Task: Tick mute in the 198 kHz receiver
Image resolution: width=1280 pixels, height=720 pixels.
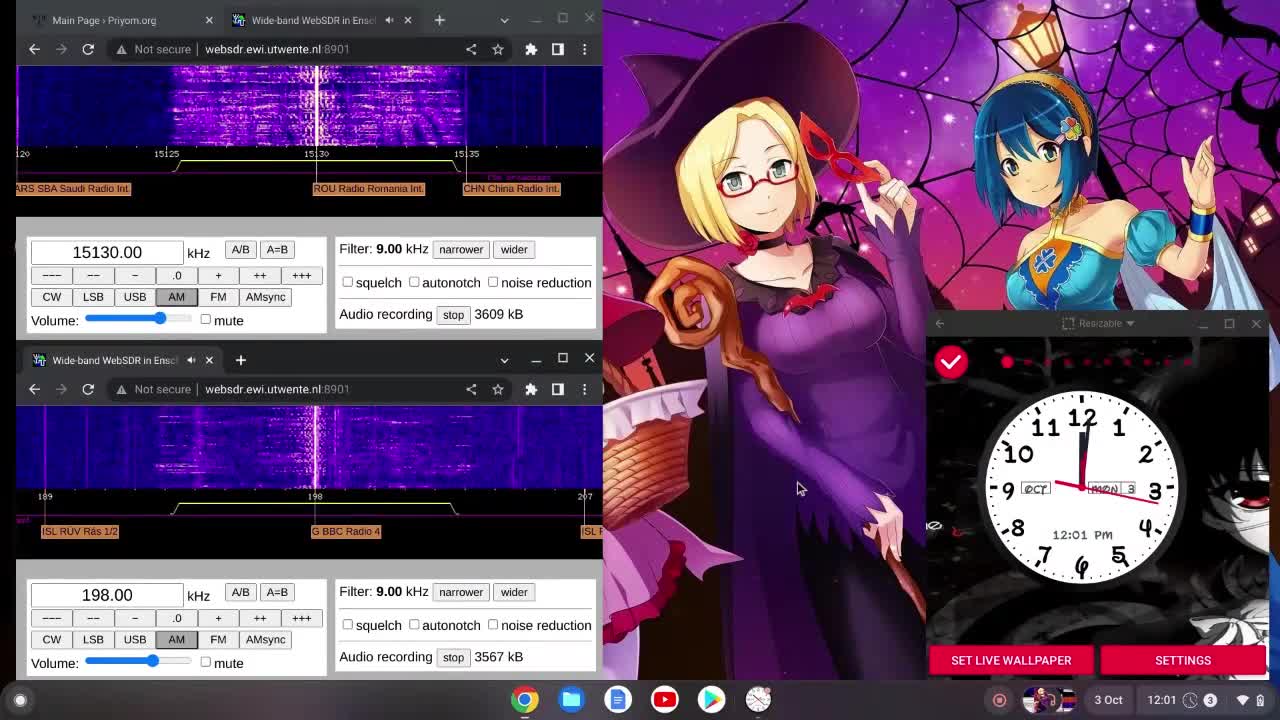Action: click(x=205, y=662)
